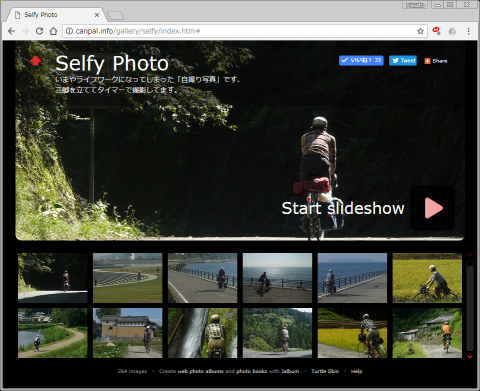Click the red extension icon in the toolbar
Image resolution: width=480 pixels, height=391 pixels.
pos(436,31)
